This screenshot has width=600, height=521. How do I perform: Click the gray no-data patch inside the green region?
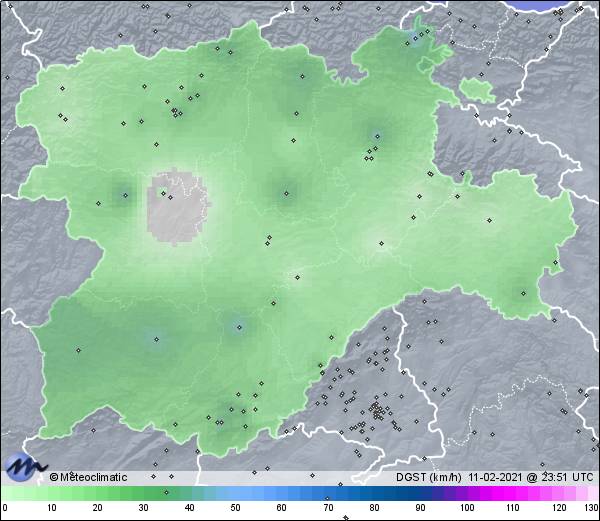pos(177,207)
